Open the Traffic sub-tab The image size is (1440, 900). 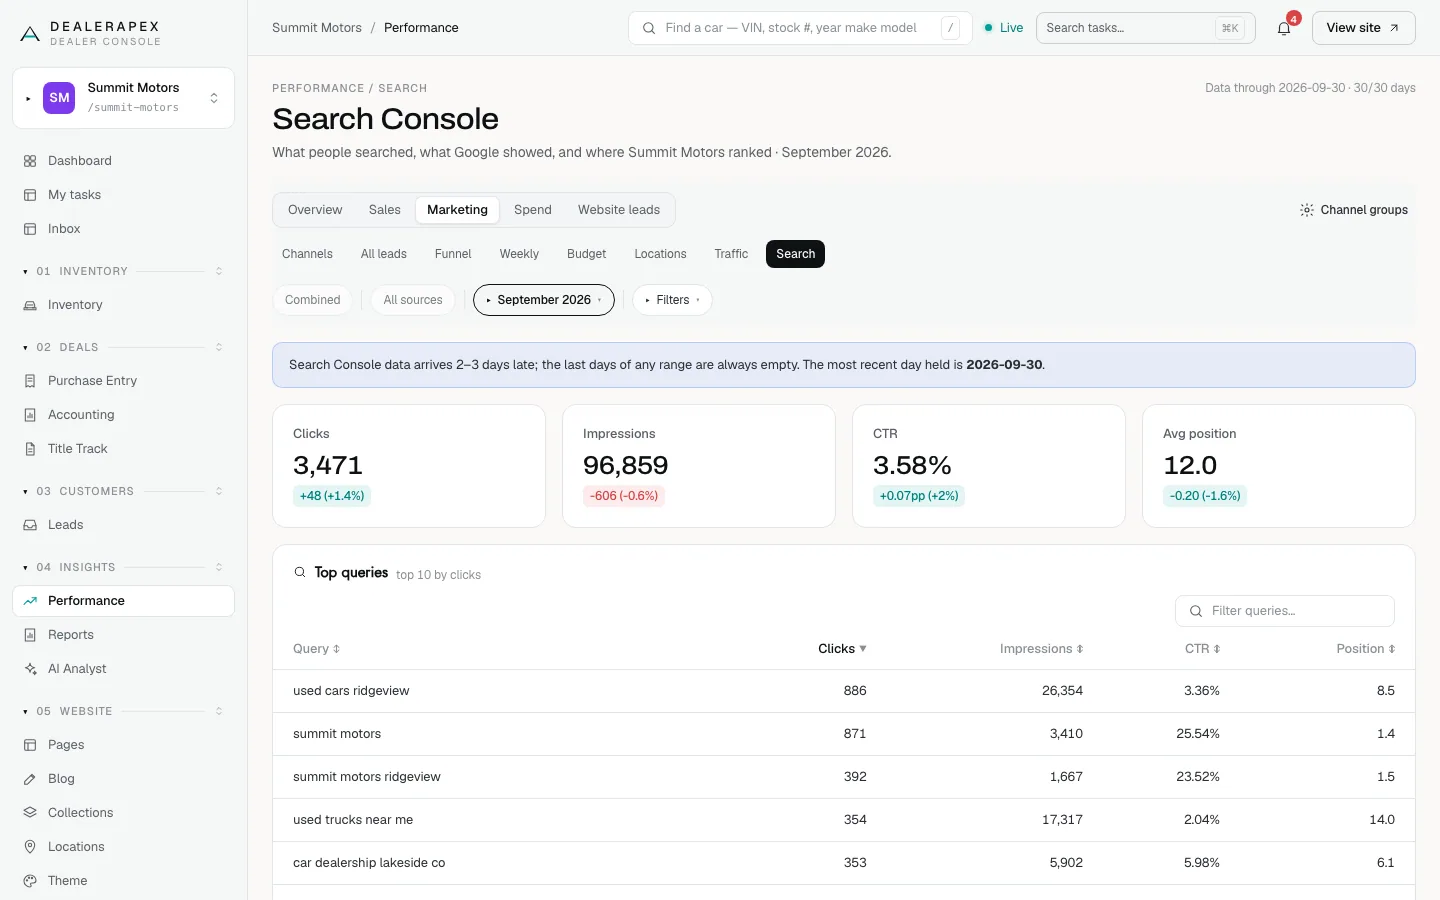click(731, 254)
